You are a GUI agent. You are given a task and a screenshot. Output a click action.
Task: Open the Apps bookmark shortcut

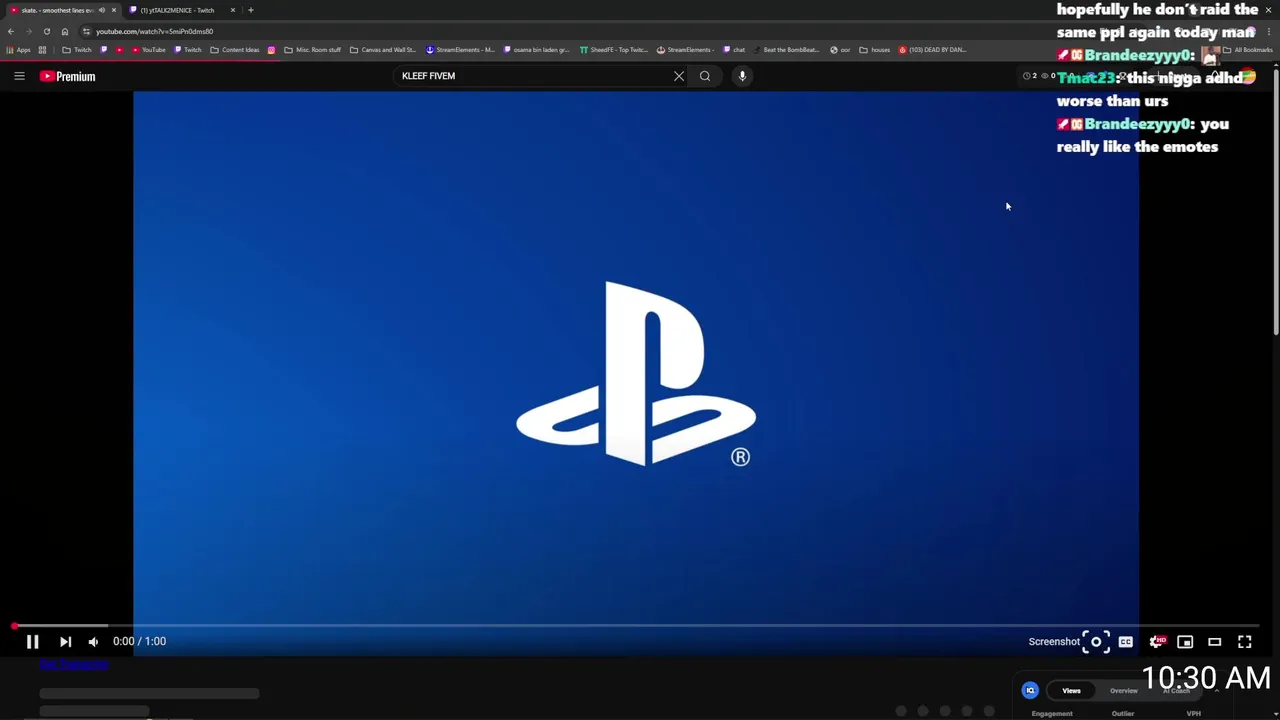click(18, 50)
